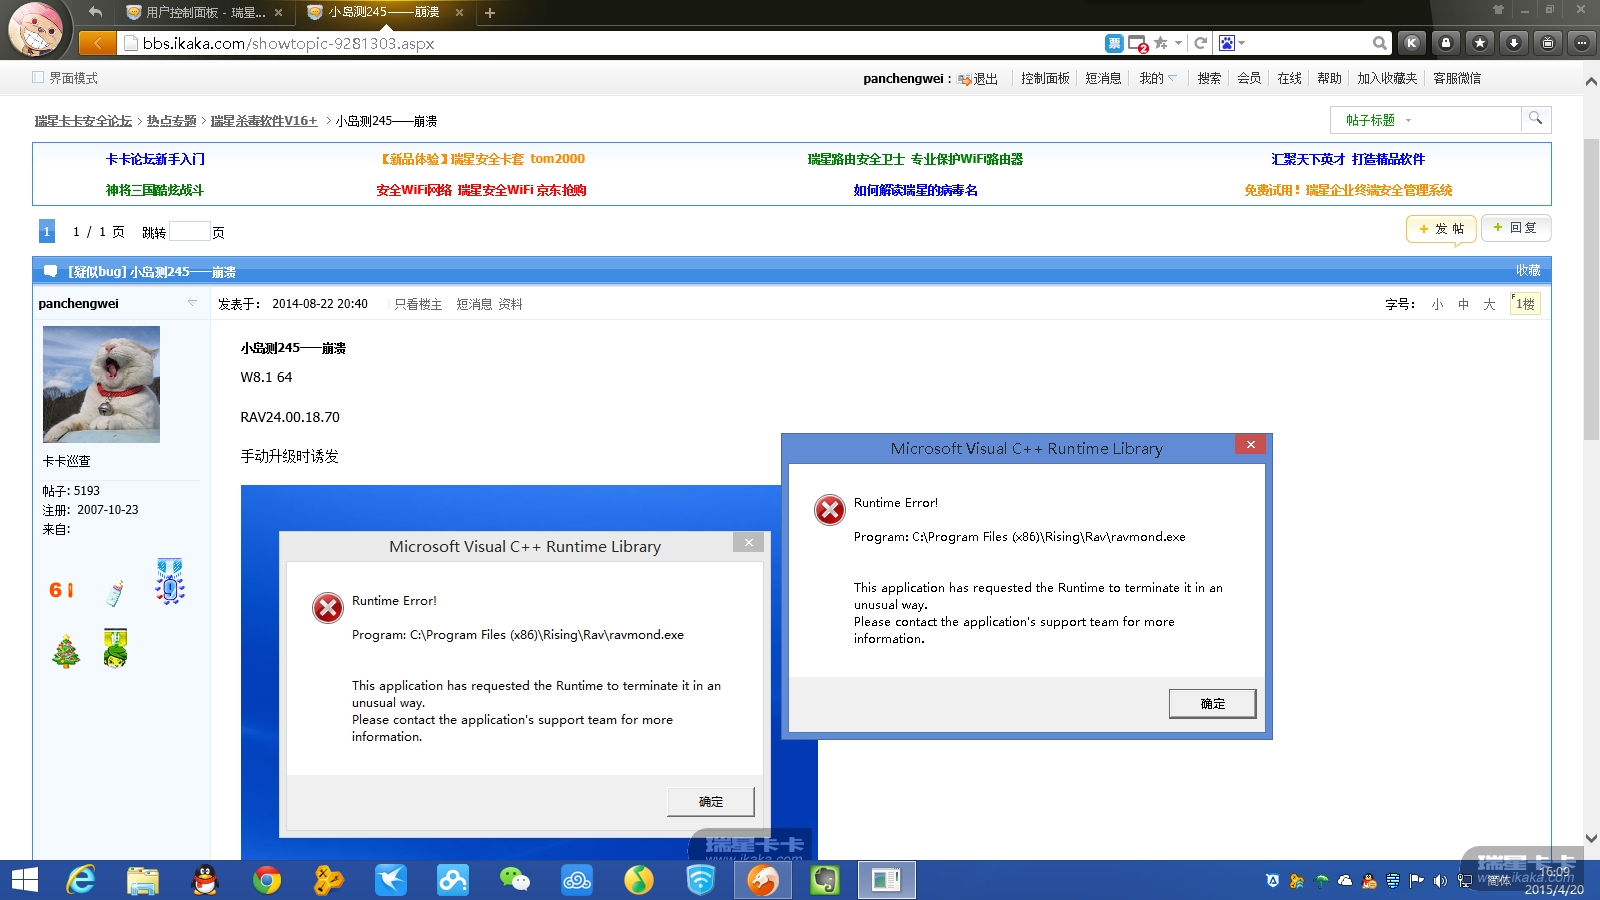Open the favorites star dropdown arrow in the address bar
This screenshot has height=900, width=1600.
pyautogui.click(x=1178, y=43)
